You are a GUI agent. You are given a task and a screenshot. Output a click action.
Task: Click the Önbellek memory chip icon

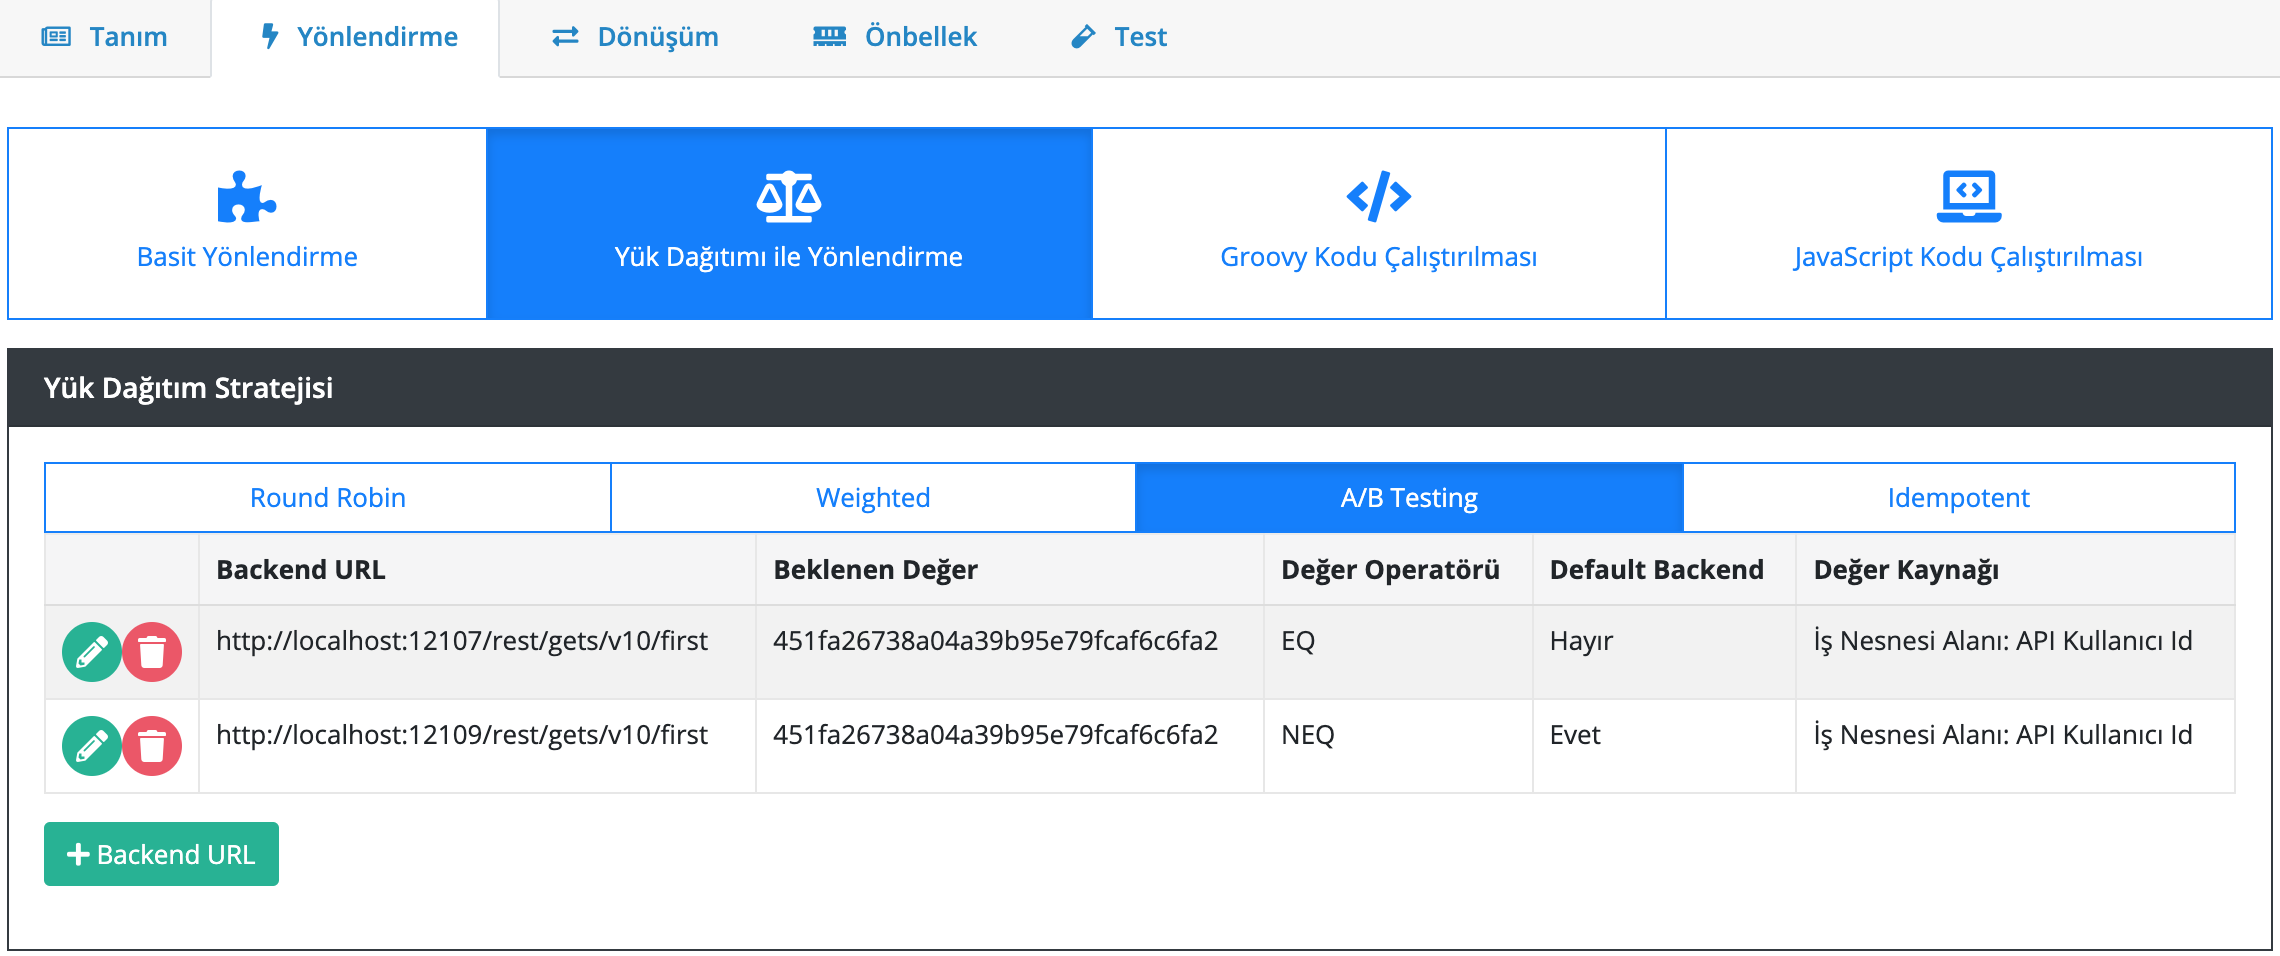coord(829,37)
